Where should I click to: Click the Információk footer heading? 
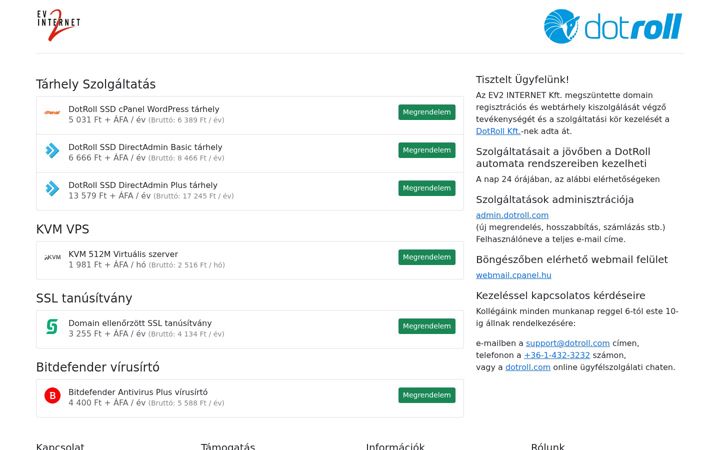click(395, 446)
